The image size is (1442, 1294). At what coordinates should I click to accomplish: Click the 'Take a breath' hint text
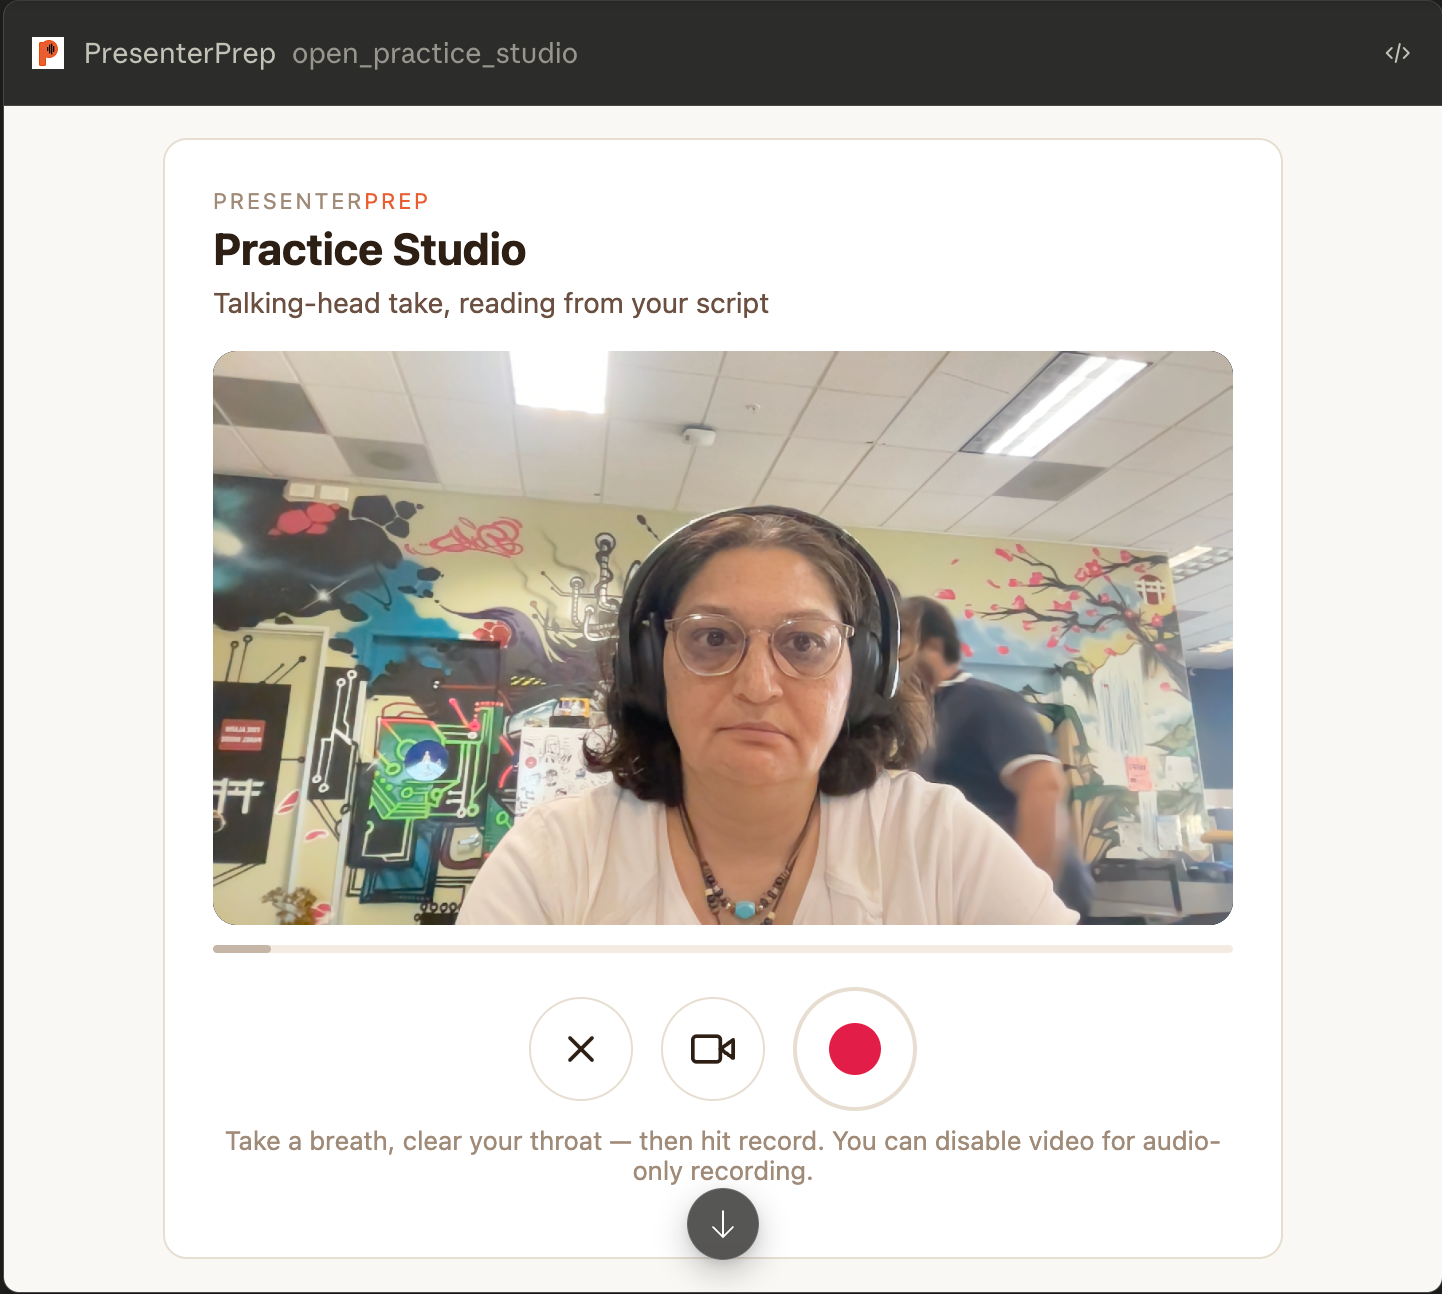coord(723,1156)
